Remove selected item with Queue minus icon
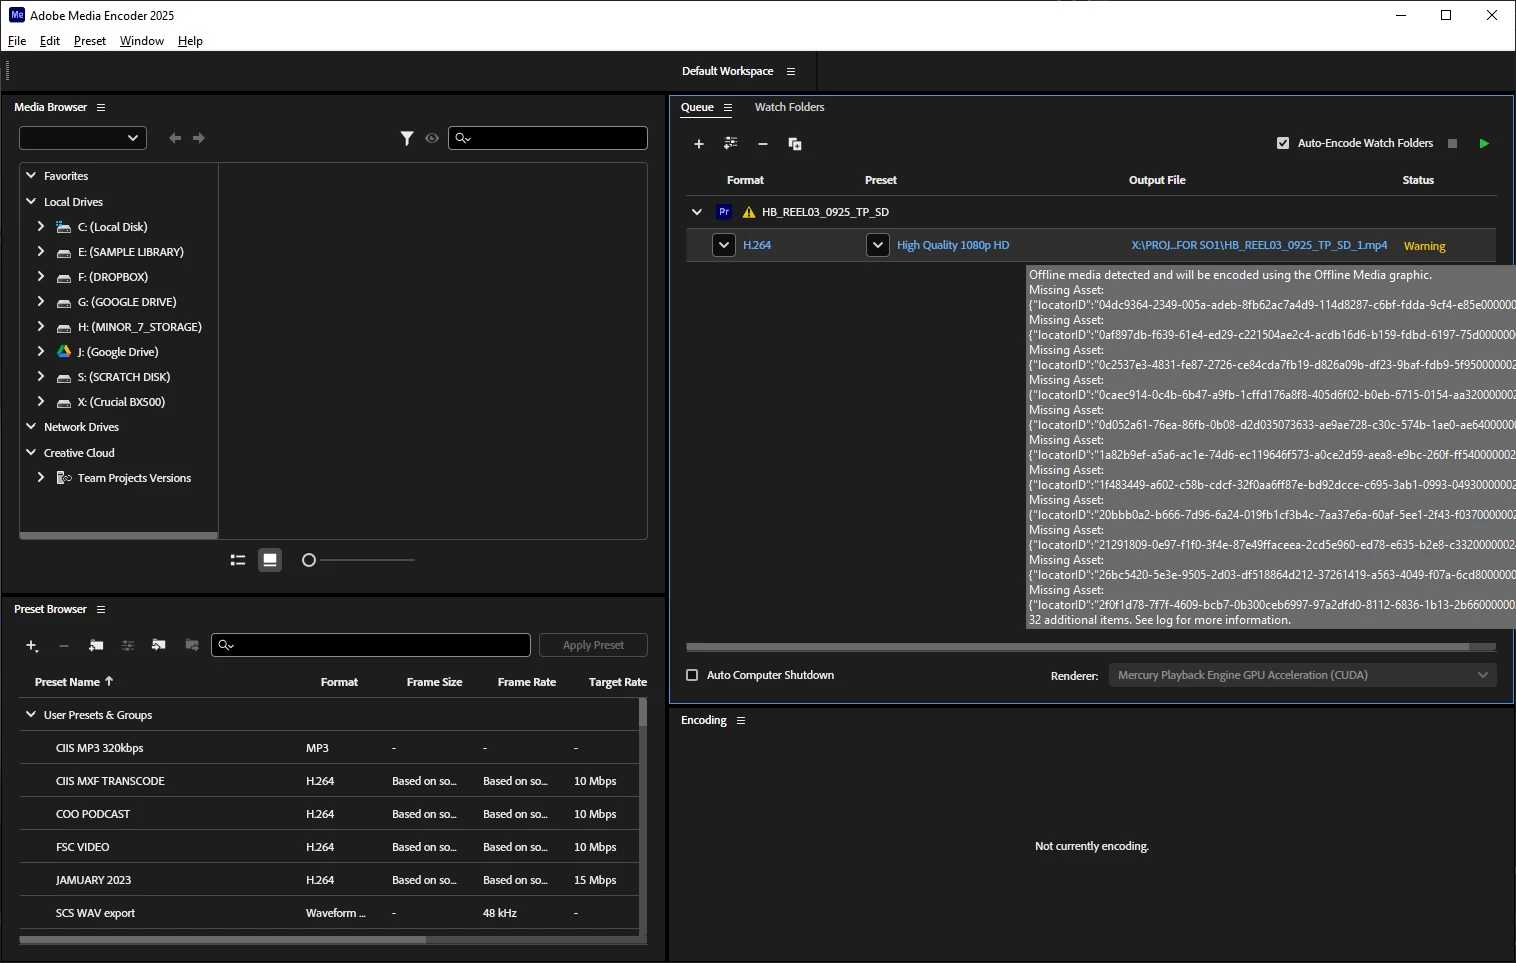 coord(763,144)
